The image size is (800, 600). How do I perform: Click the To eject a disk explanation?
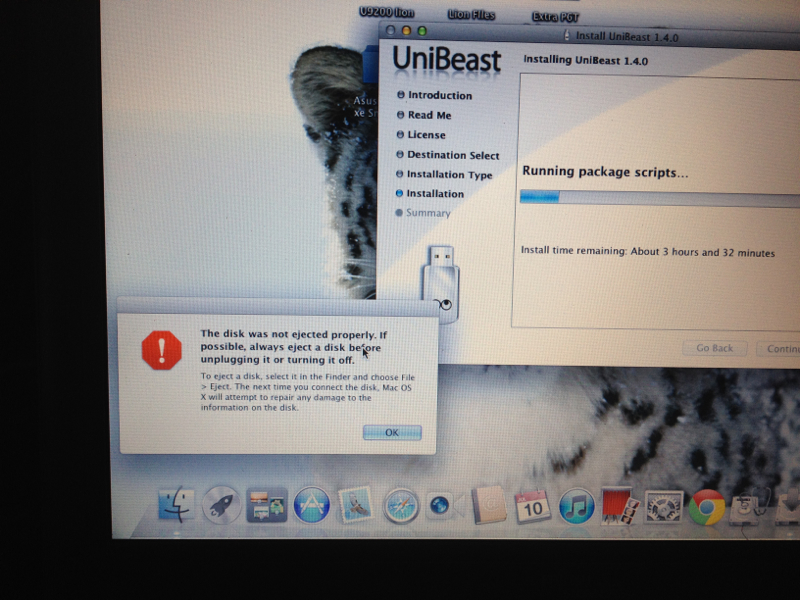pos(308,392)
